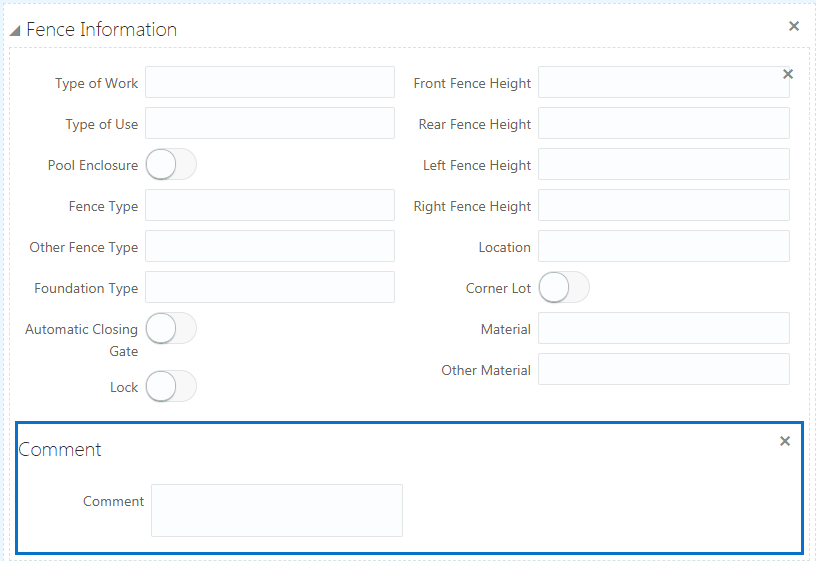Select the Right Fence Height field
This screenshot has height=561, width=816.
point(664,206)
